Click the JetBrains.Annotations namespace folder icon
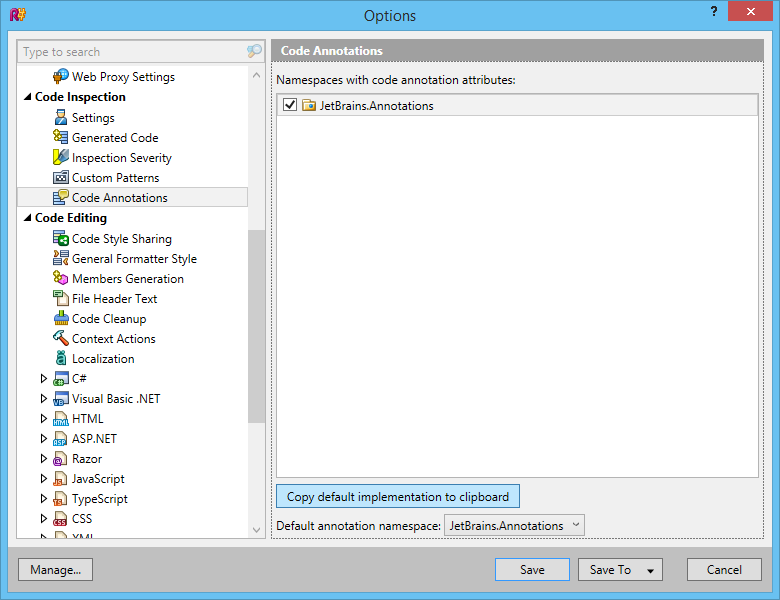This screenshot has width=780, height=600. (x=309, y=105)
